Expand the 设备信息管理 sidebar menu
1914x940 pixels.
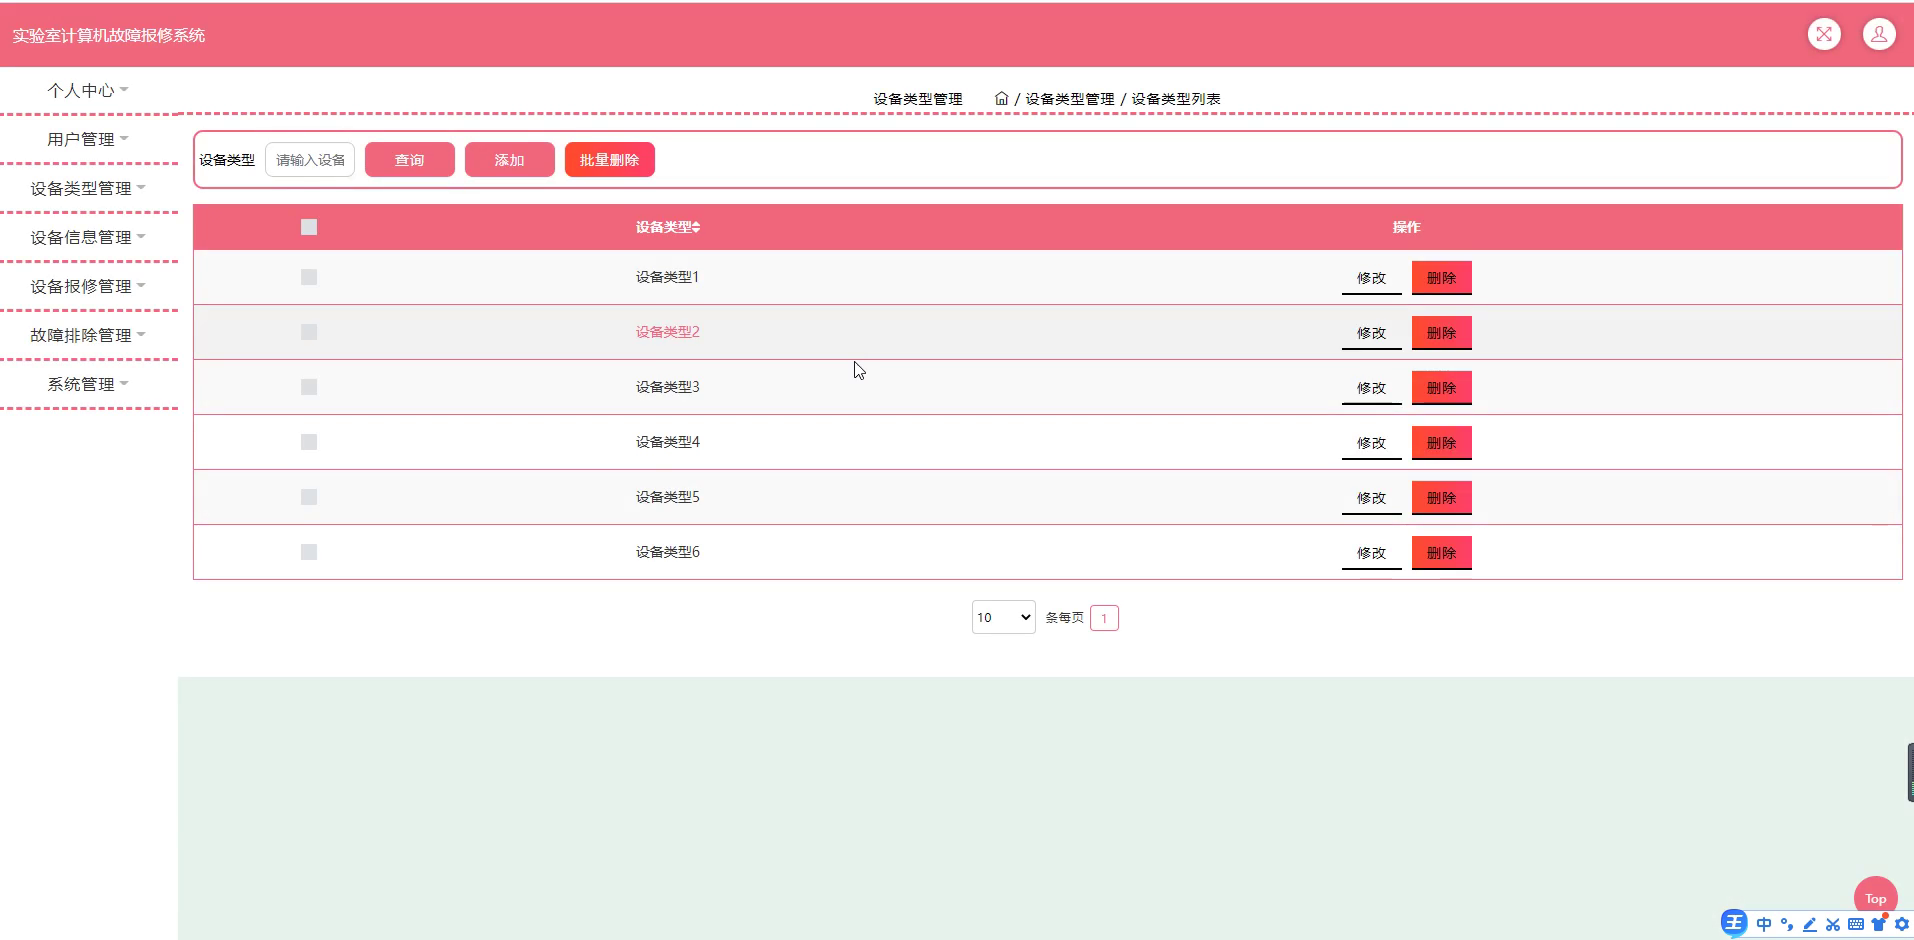[88, 237]
